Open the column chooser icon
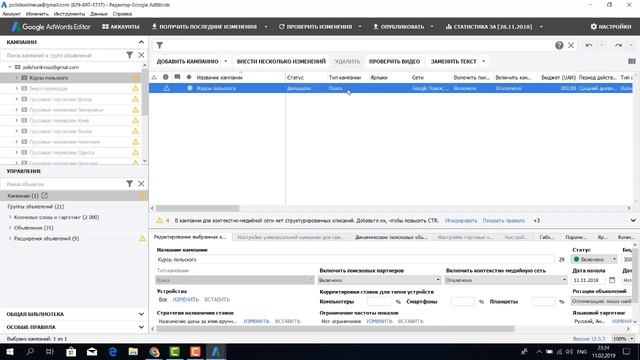This screenshot has width=640, height=360. (631, 61)
